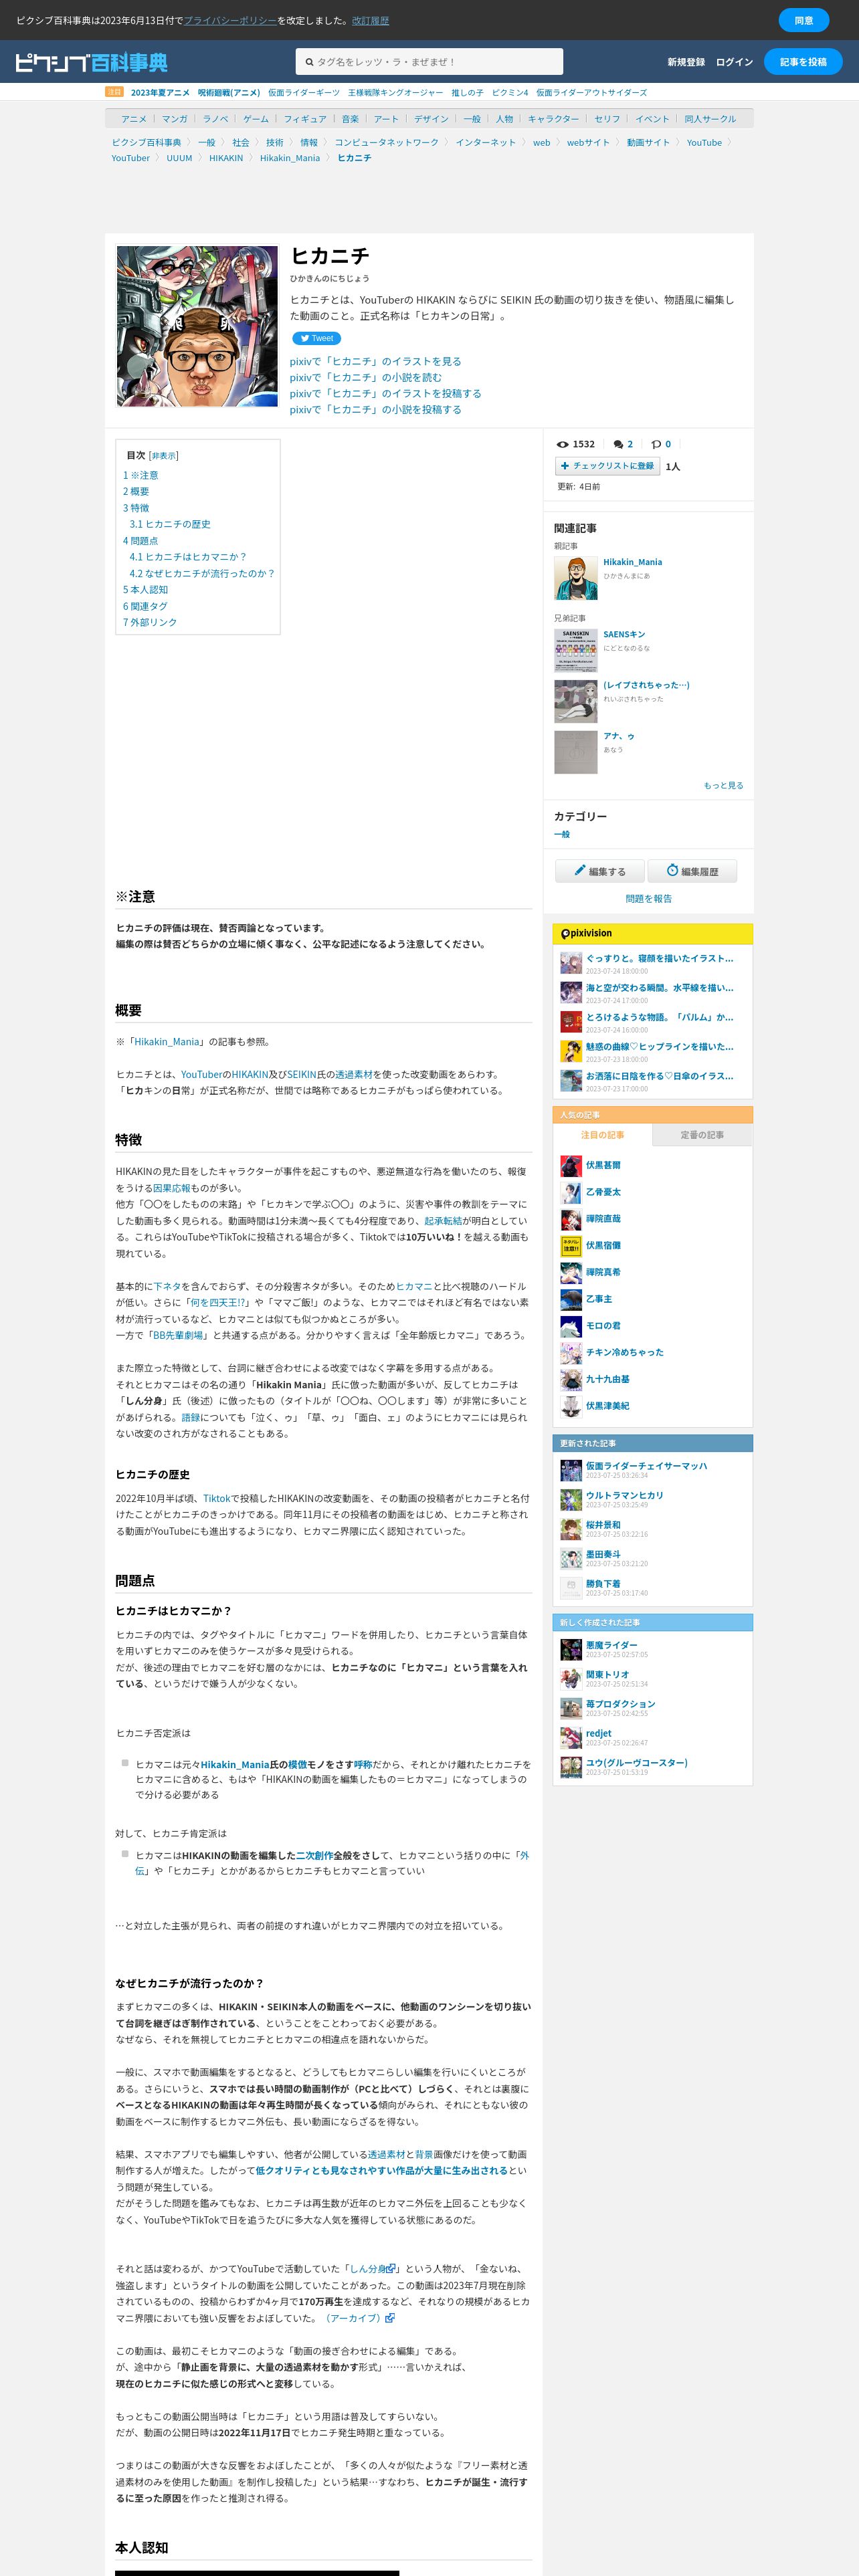Click the 同意 consent button
Screen dimensions: 859x2576
click(x=804, y=20)
